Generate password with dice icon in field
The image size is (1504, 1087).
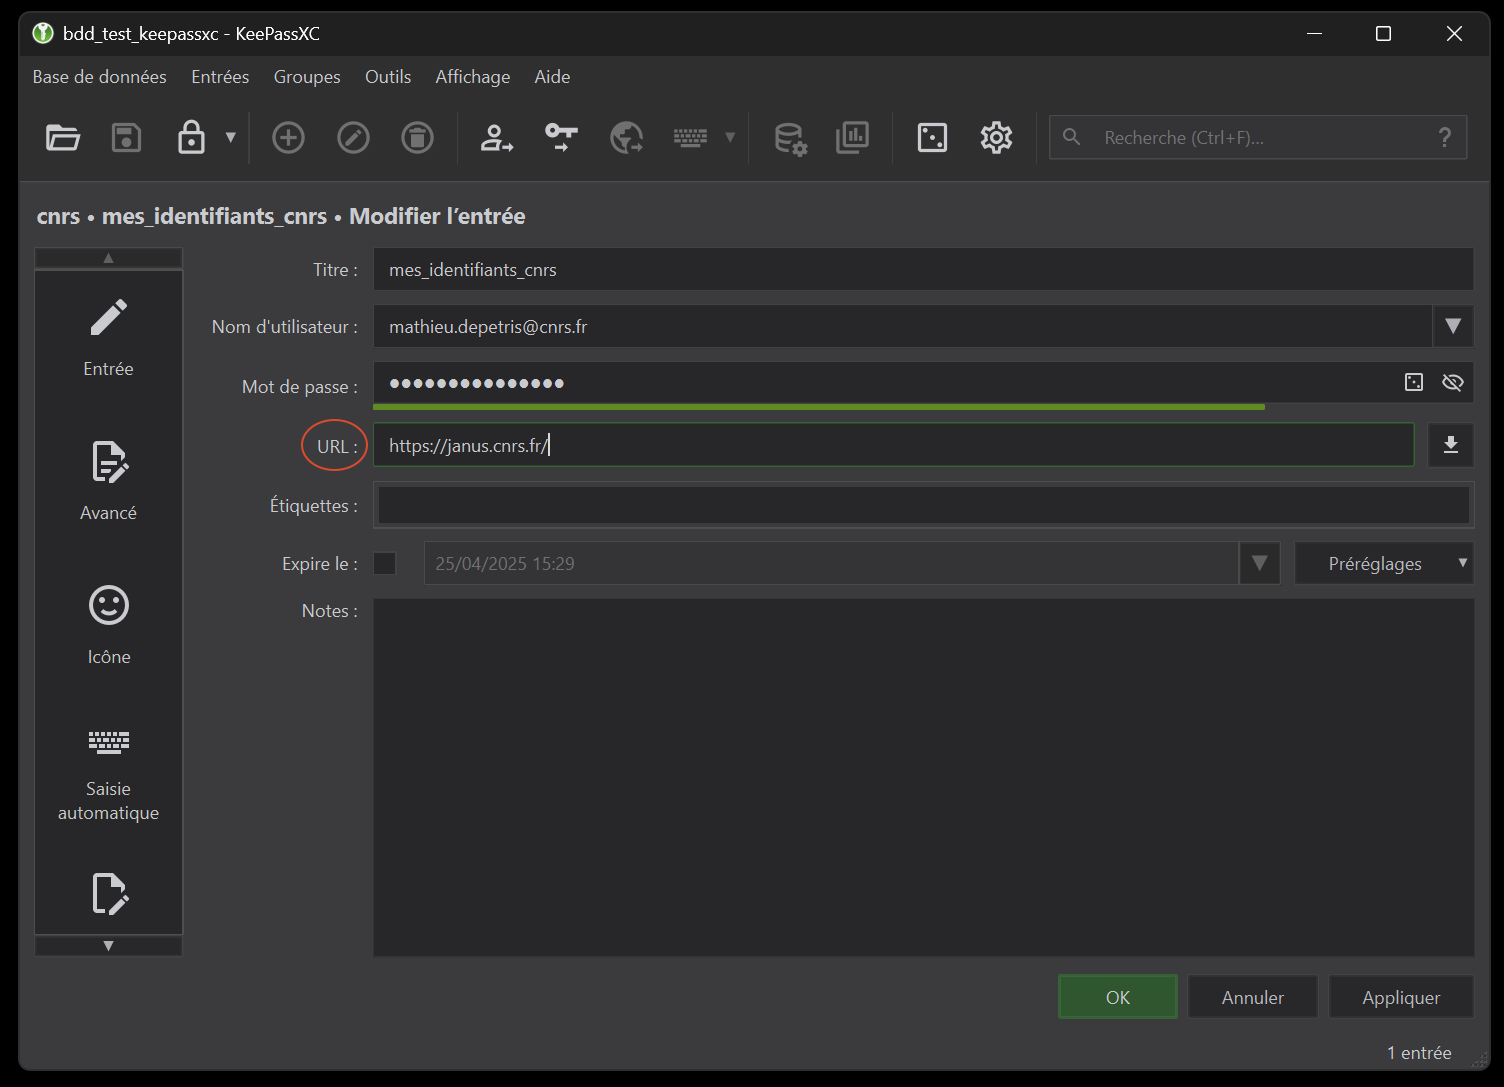[x=1414, y=382]
